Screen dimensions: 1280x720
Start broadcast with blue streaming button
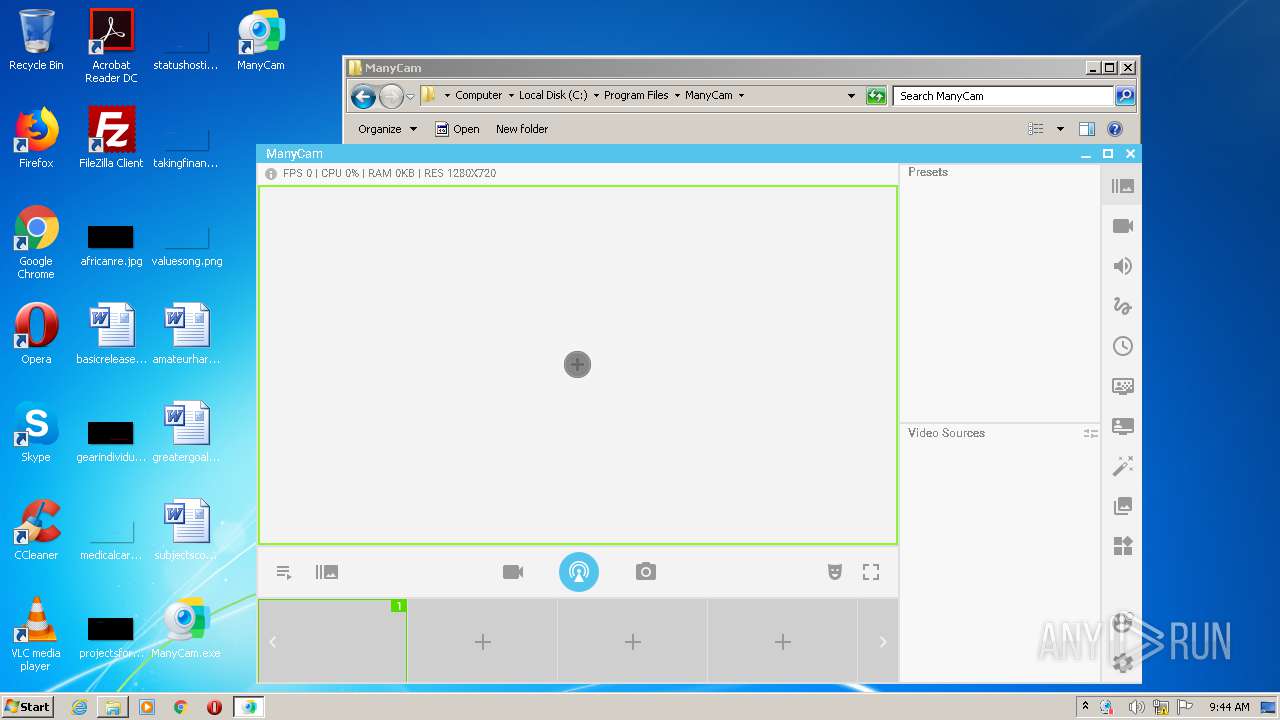tap(579, 572)
